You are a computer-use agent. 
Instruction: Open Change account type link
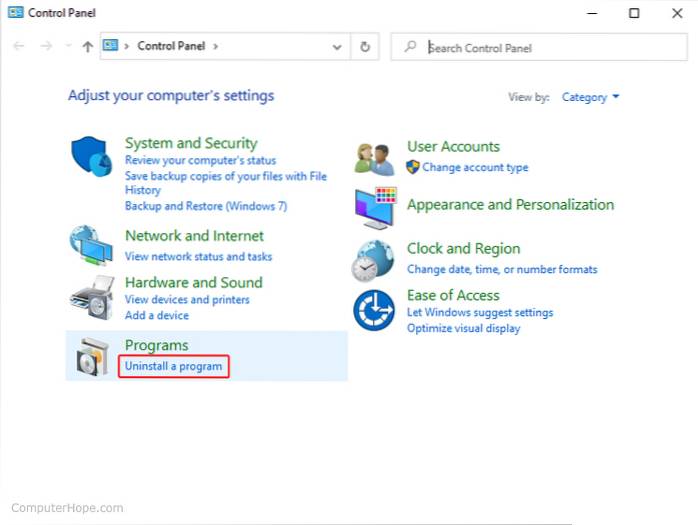475,168
